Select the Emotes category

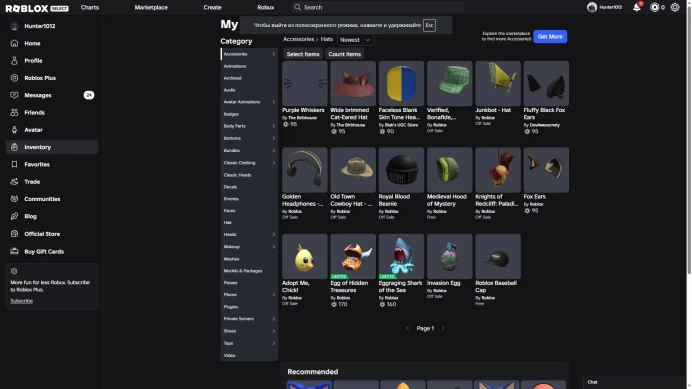pyautogui.click(x=231, y=199)
